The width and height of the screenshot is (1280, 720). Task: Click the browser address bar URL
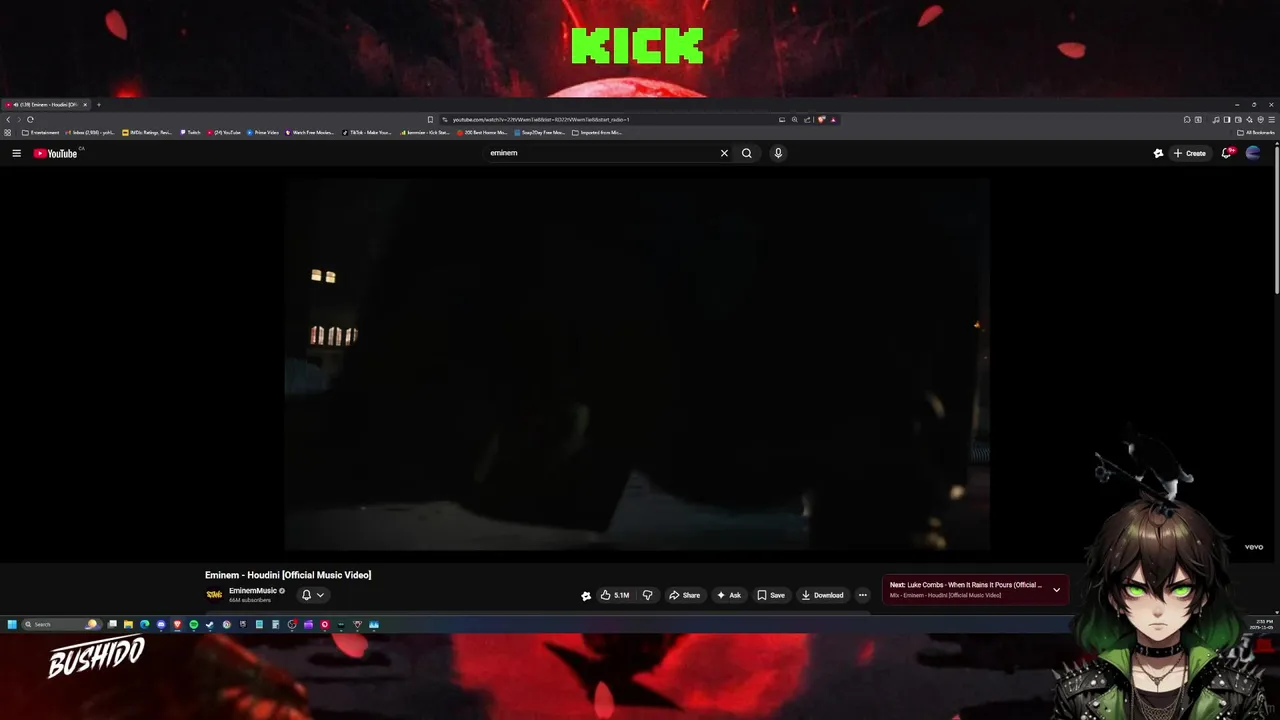pyautogui.click(x=541, y=119)
